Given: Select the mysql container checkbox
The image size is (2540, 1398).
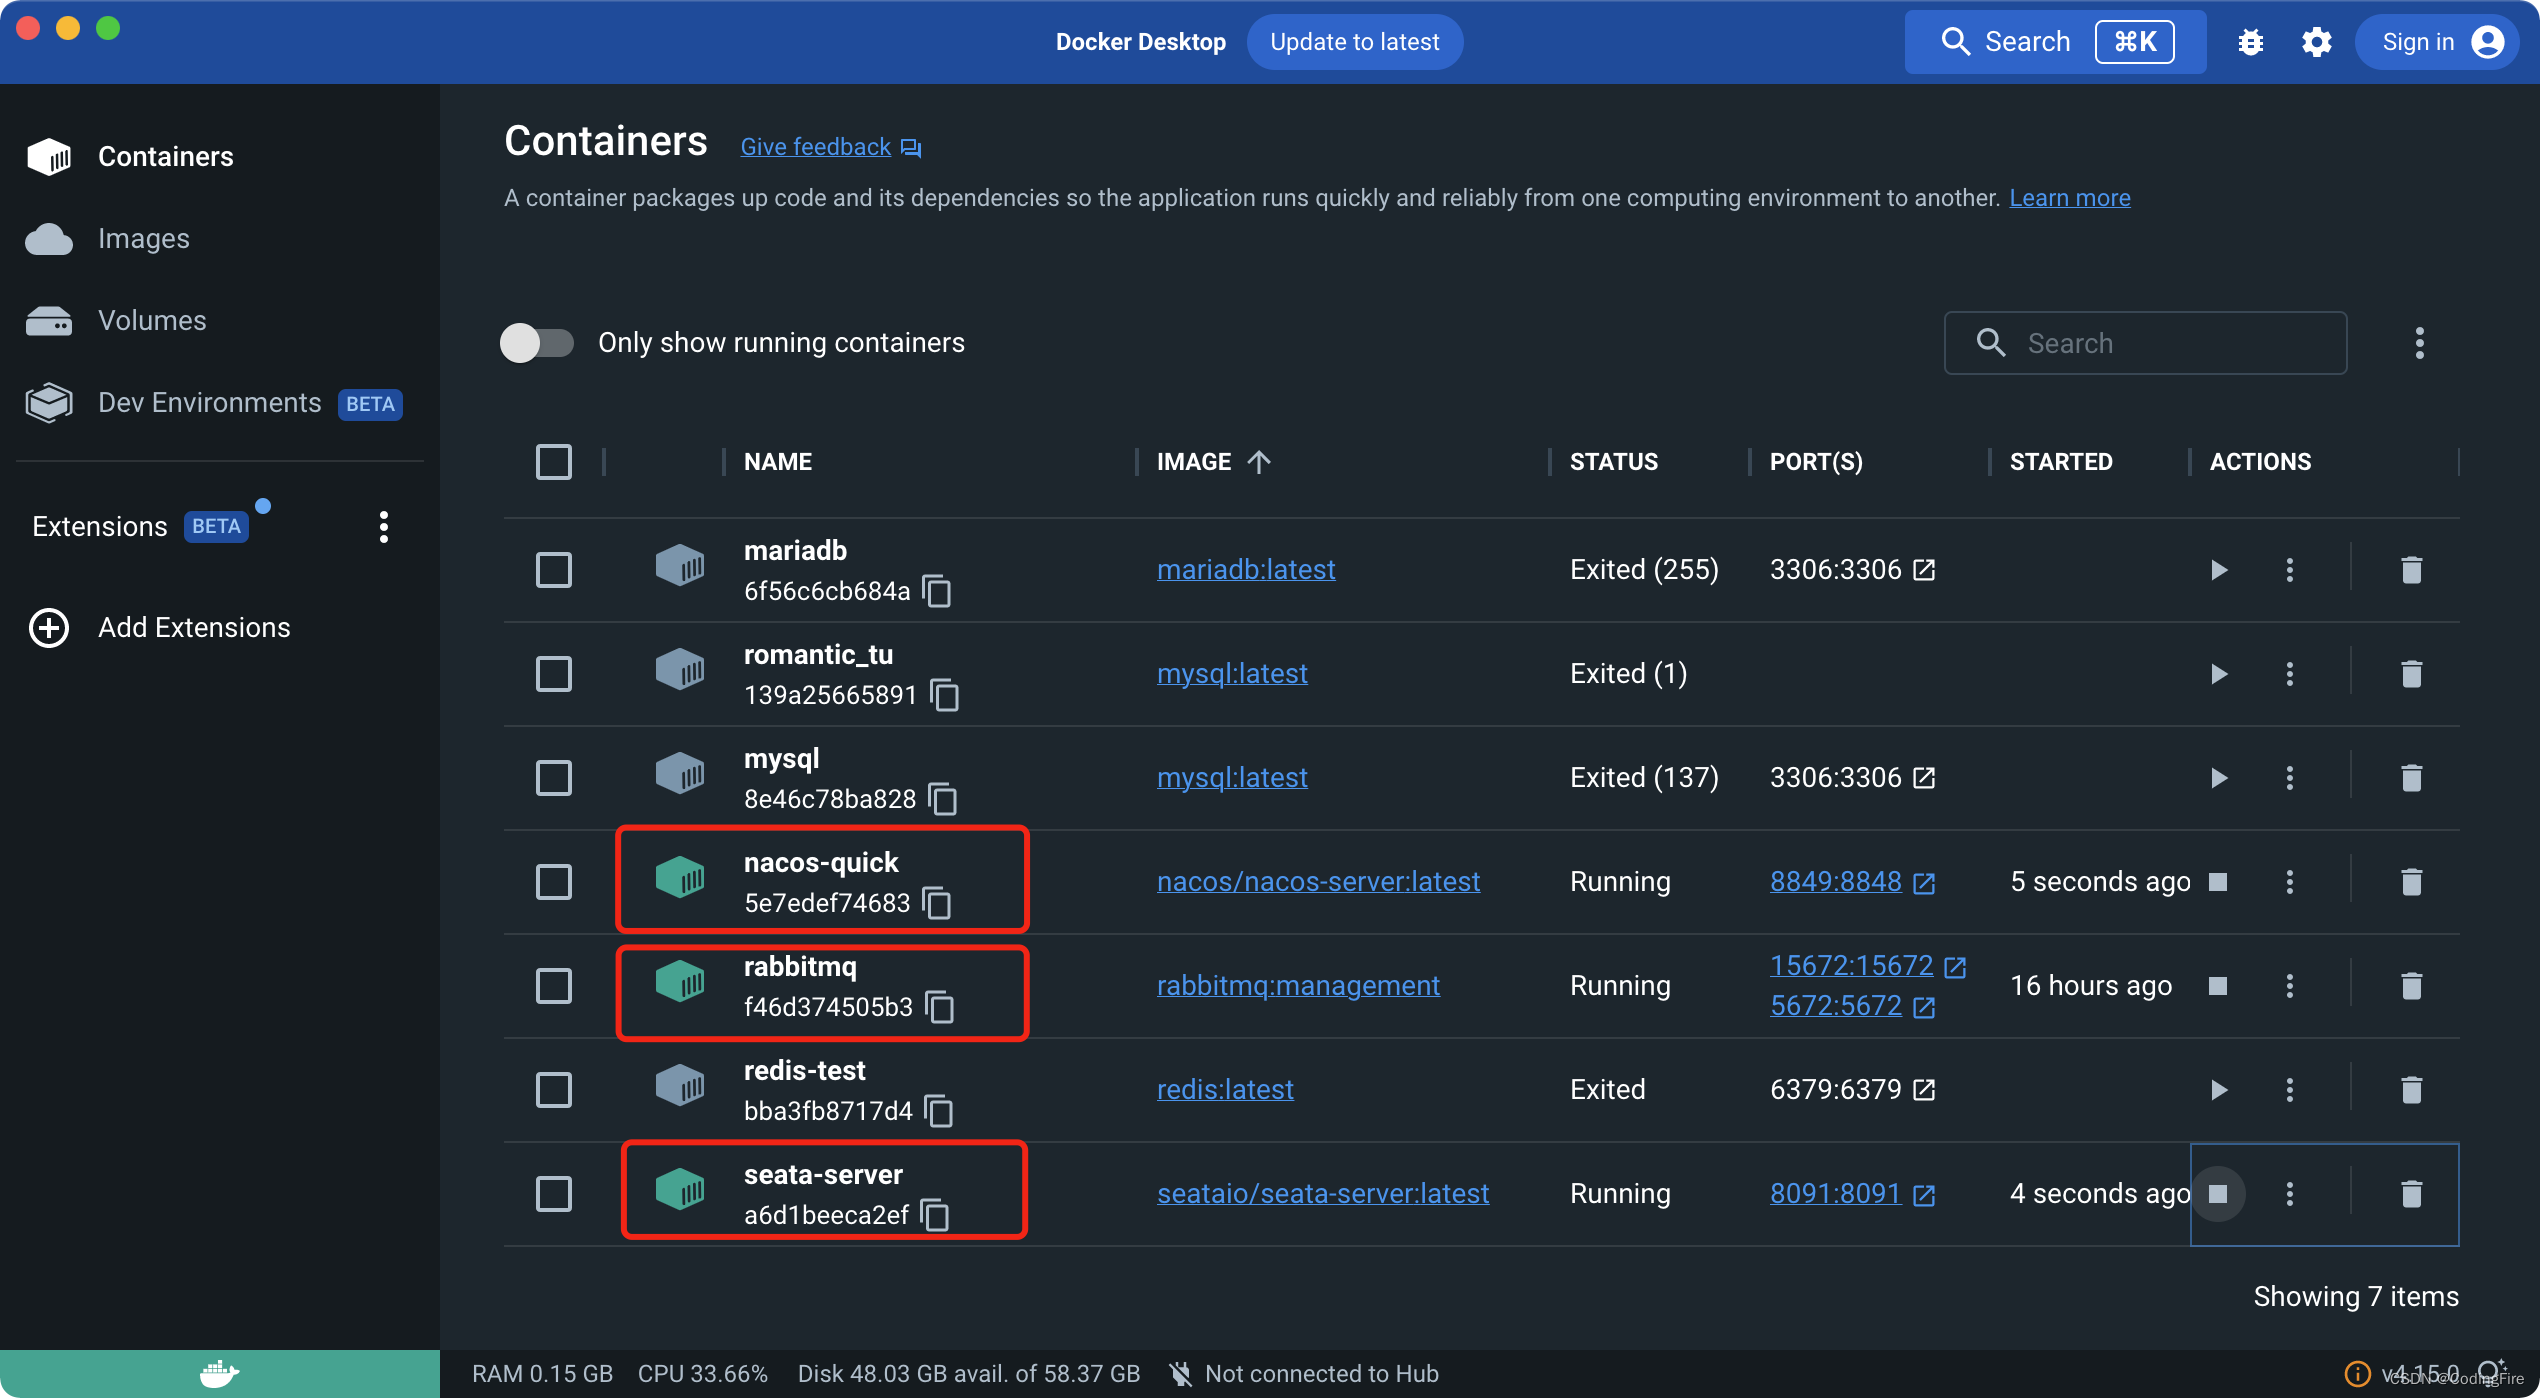Looking at the screenshot, I should pyautogui.click(x=554, y=778).
